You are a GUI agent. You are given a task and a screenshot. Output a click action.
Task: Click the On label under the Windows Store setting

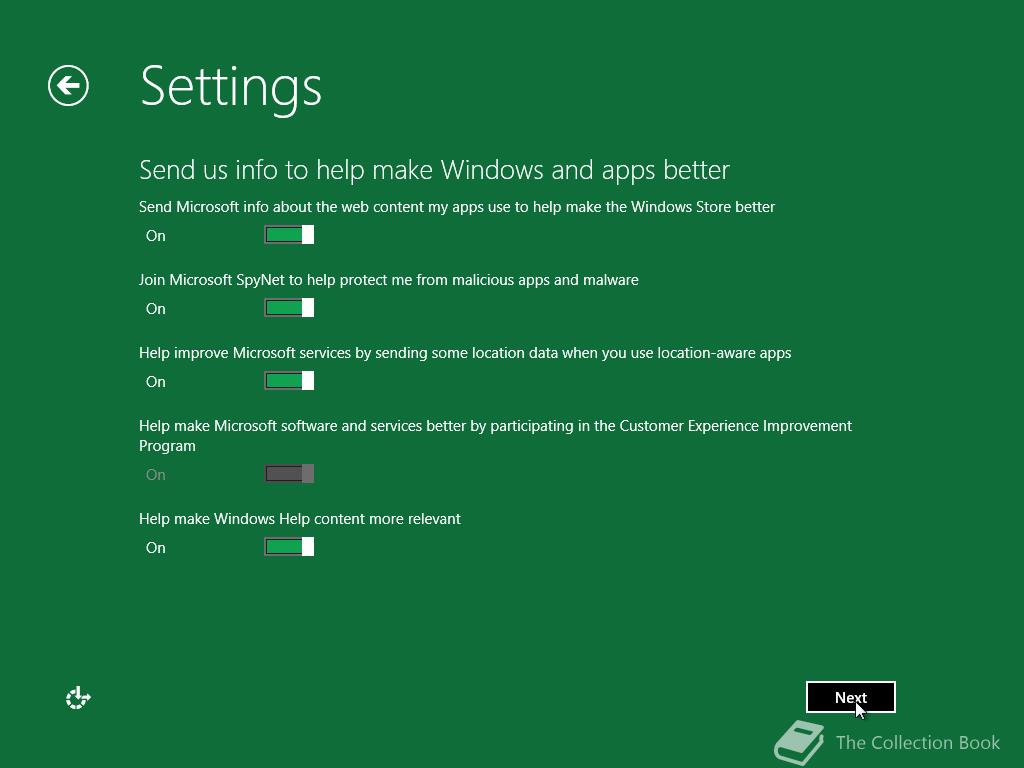click(x=155, y=236)
